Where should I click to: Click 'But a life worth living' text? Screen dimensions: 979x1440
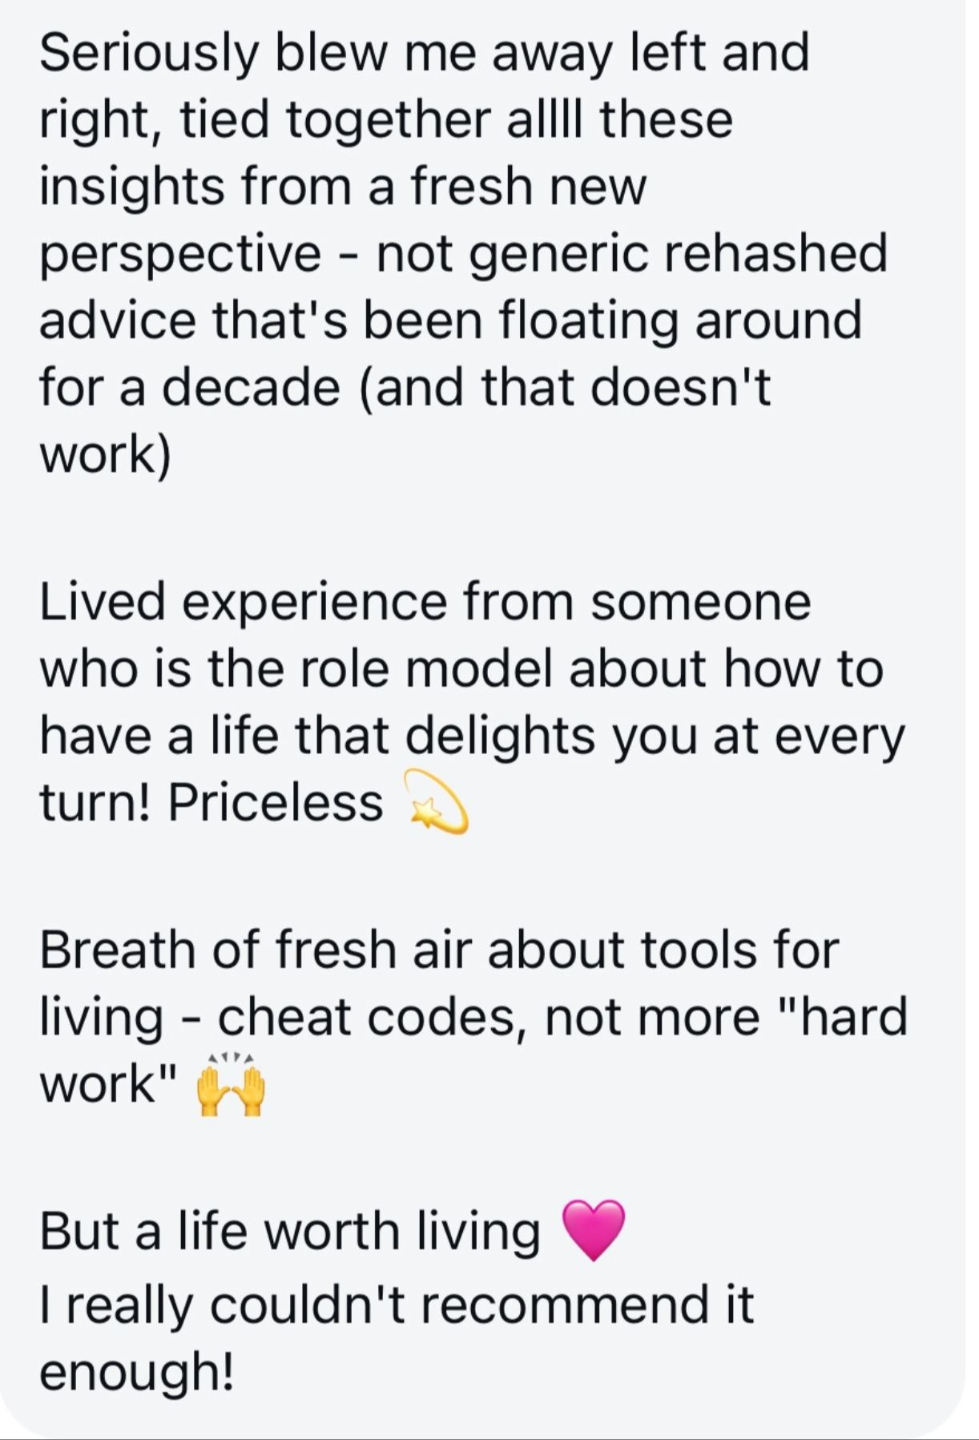[290, 1230]
